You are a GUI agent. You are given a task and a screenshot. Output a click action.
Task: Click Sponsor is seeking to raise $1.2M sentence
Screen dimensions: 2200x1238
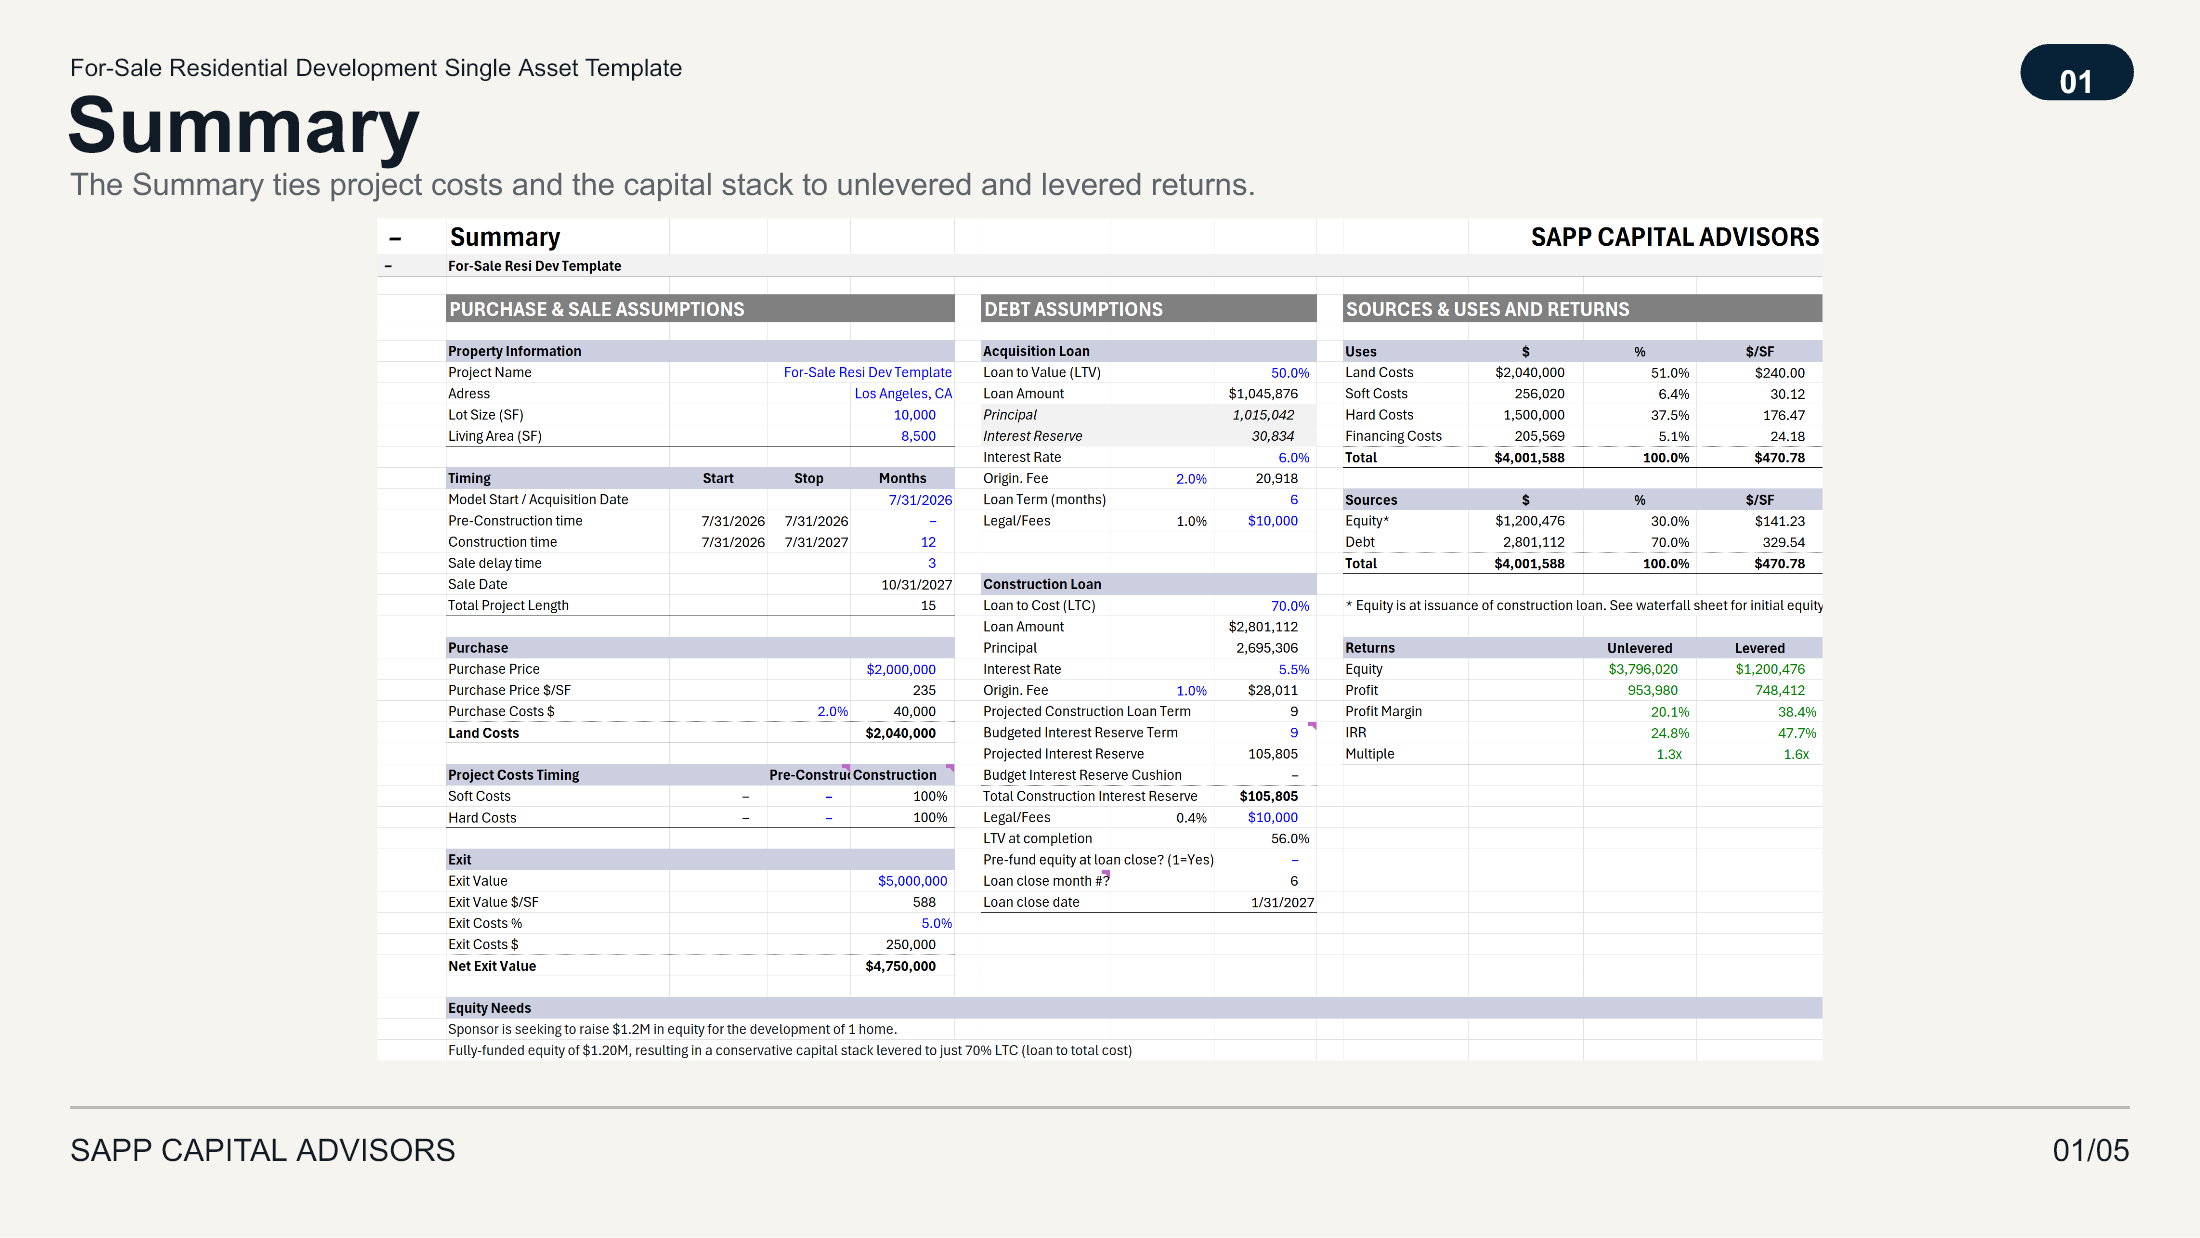pyautogui.click(x=672, y=1029)
